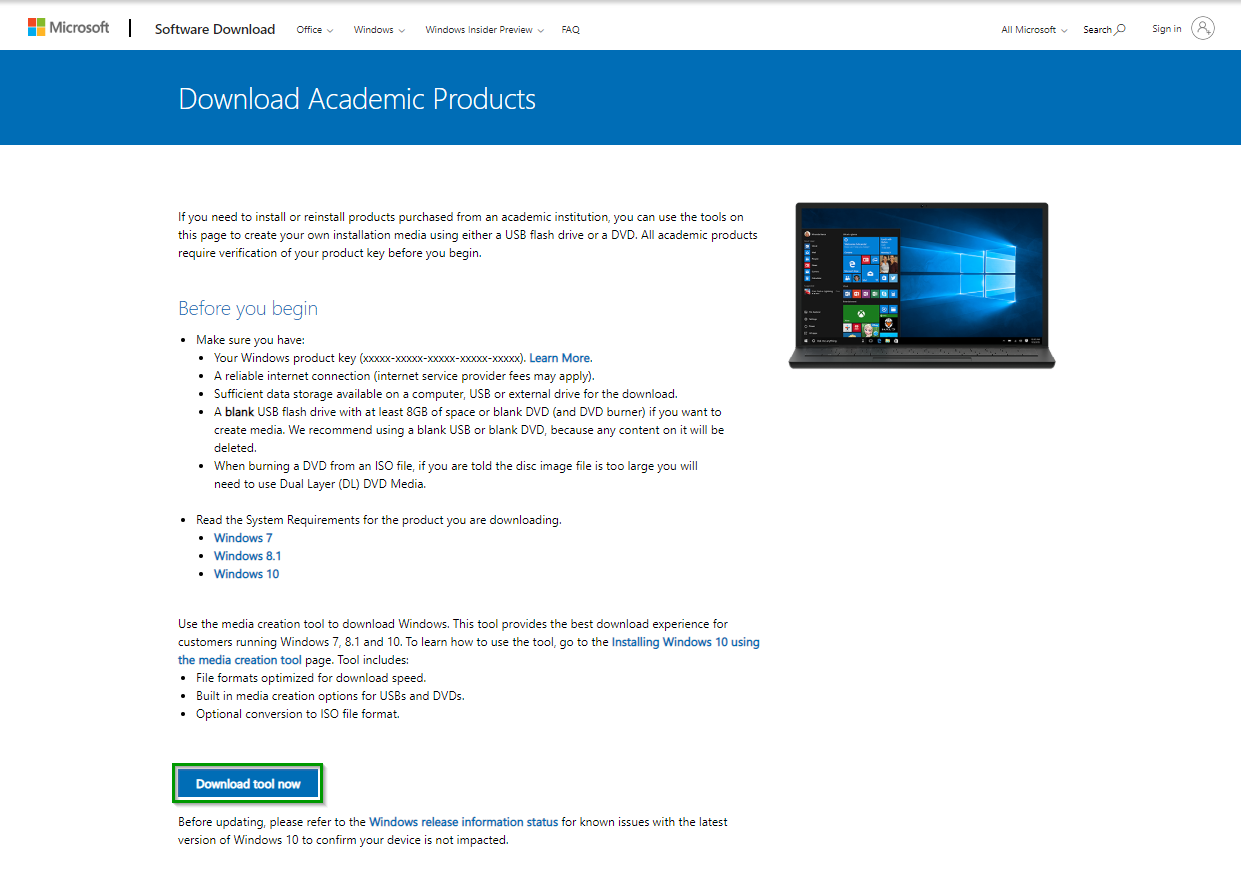Image resolution: width=1241 pixels, height=869 pixels.
Task: Open Windows Insider Preview dropdown
Action: click(x=484, y=30)
